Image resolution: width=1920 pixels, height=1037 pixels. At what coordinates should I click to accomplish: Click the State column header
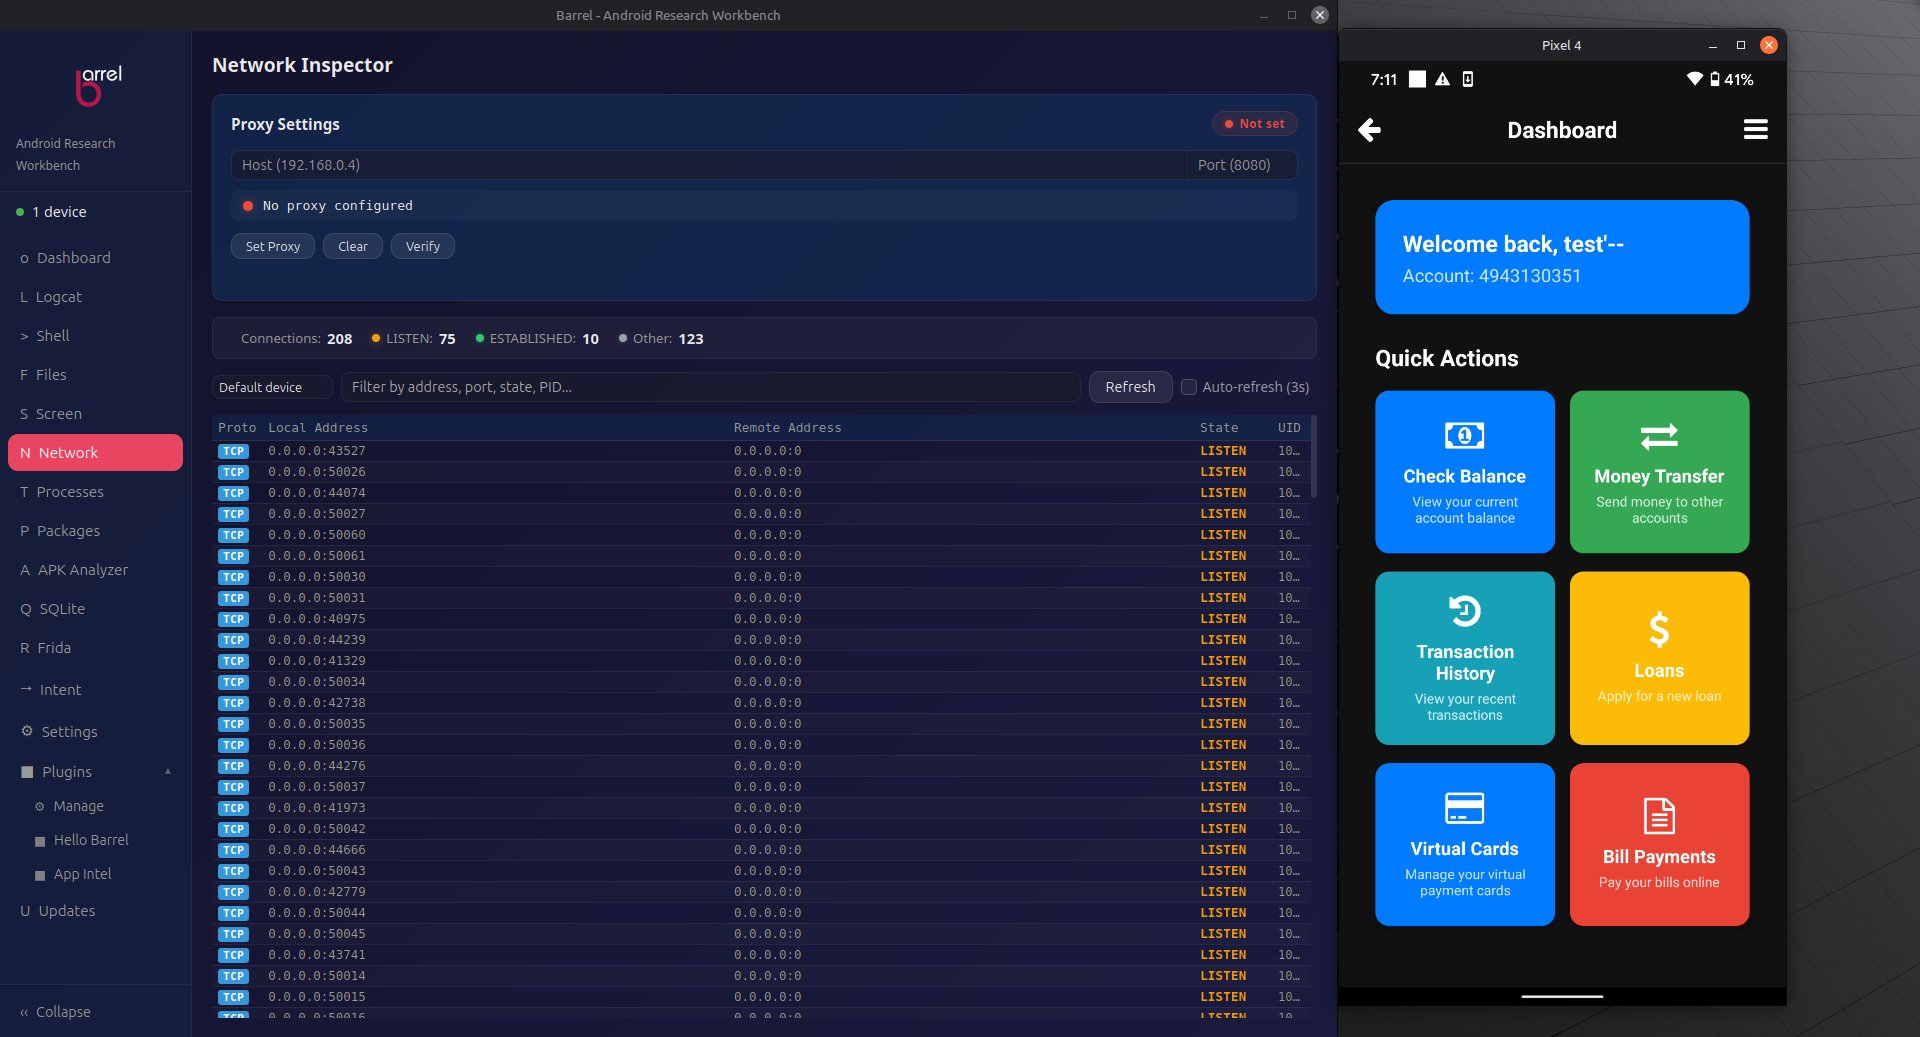[x=1219, y=428]
